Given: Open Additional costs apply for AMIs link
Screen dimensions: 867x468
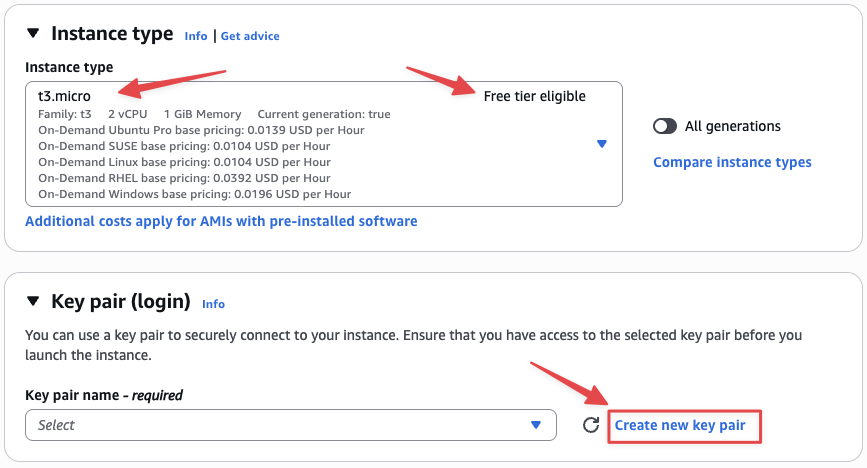Looking at the screenshot, I should (x=221, y=221).
